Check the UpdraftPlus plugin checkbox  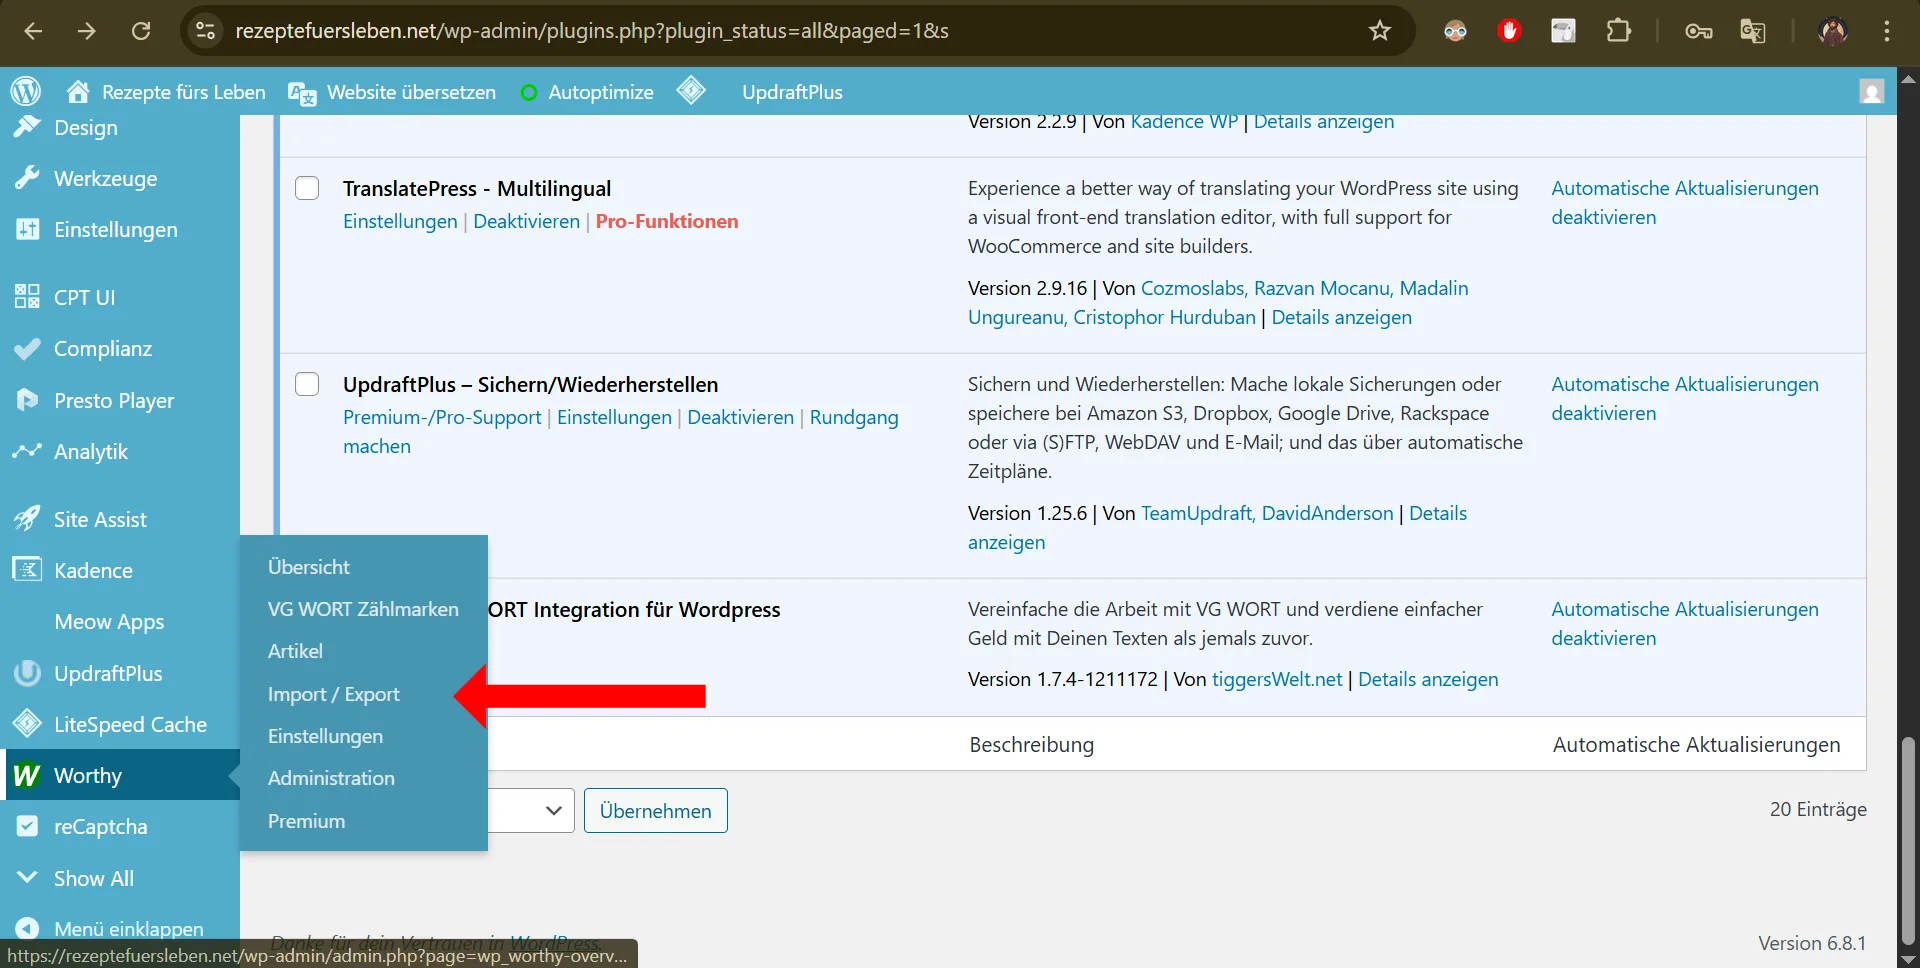pos(307,384)
